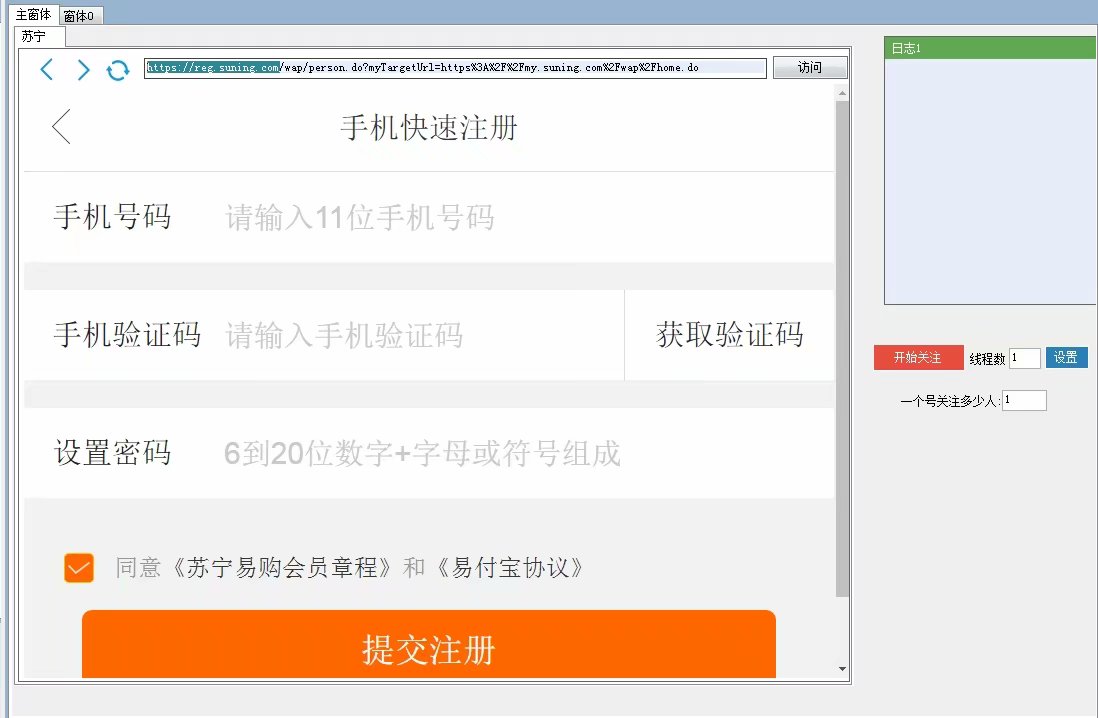Click the blue 设置 button
1098x718 pixels.
click(x=1066, y=357)
